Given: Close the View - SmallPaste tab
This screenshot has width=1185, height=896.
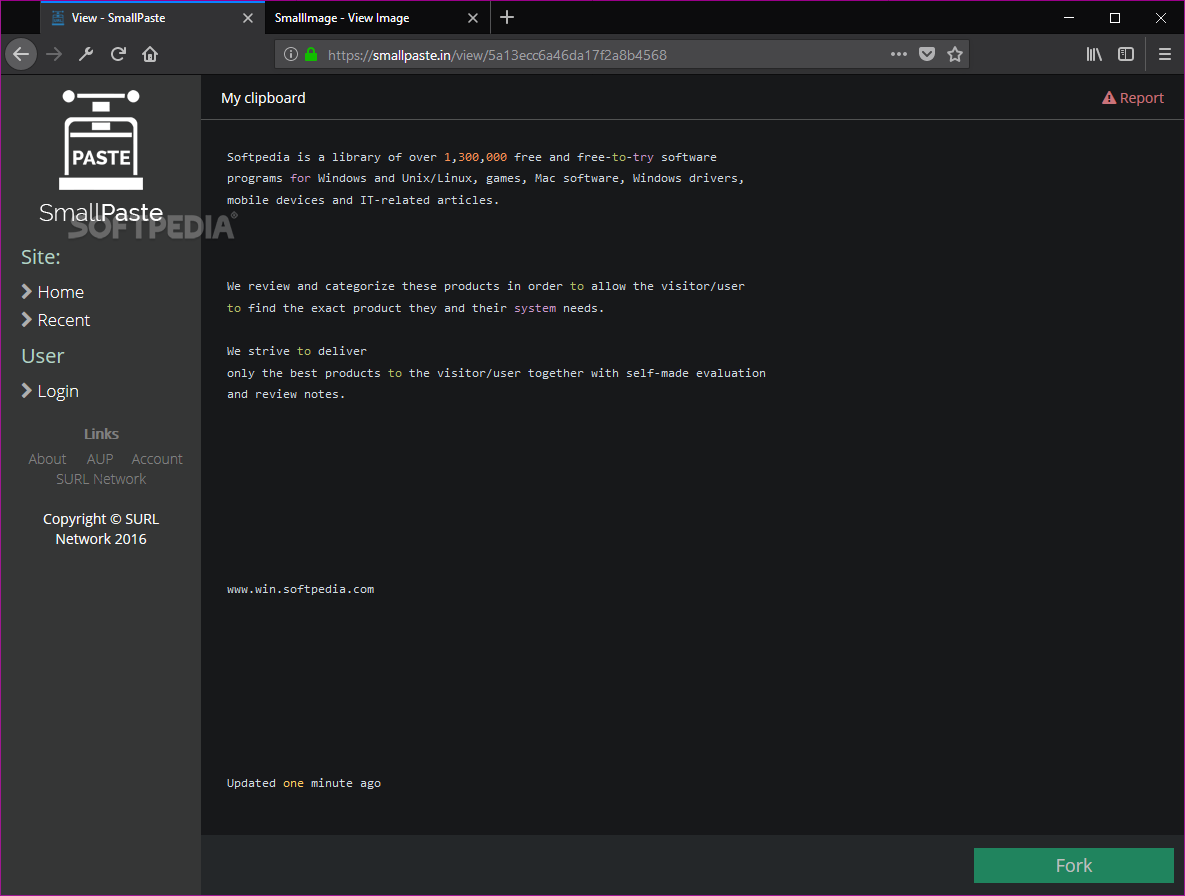Looking at the screenshot, I should [x=248, y=18].
